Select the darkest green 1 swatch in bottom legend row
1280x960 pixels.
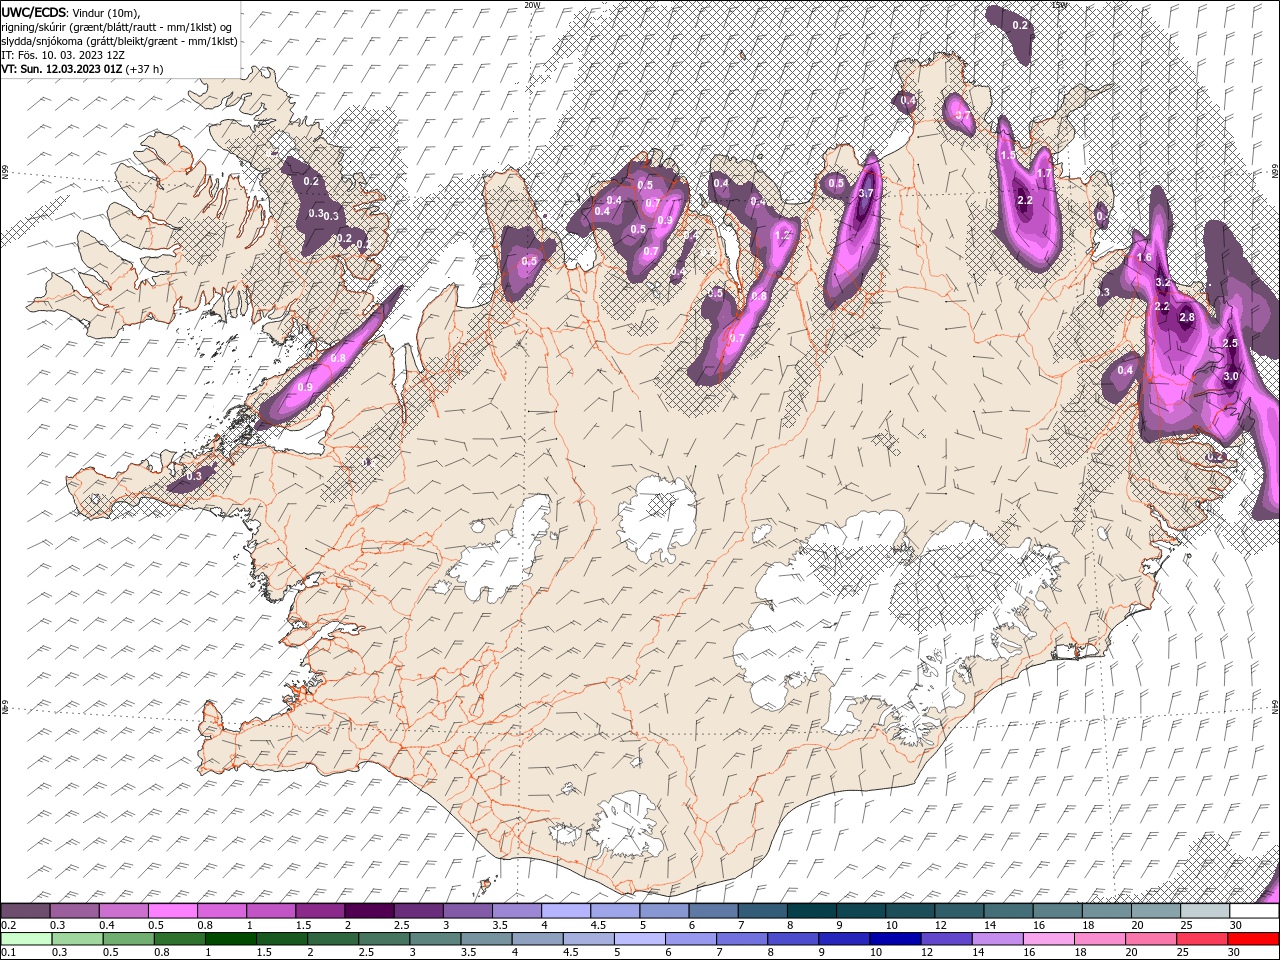tap(231, 938)
